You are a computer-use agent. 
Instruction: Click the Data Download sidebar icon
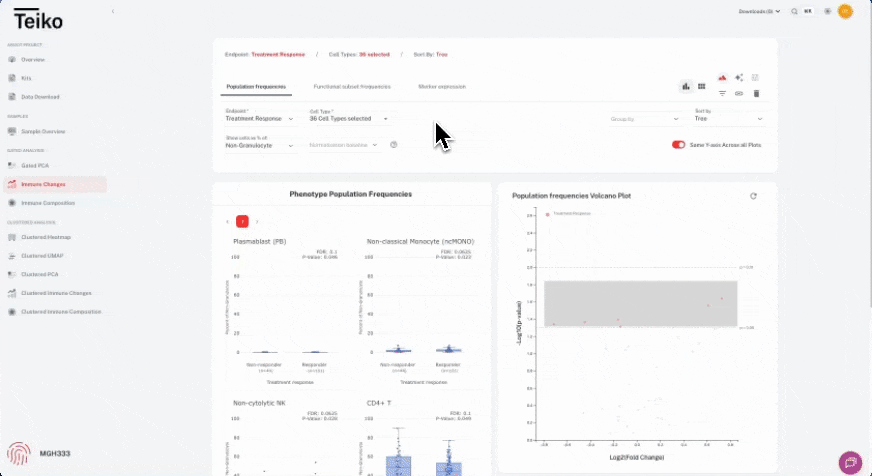pyautogui.click(x=12, y=97)
